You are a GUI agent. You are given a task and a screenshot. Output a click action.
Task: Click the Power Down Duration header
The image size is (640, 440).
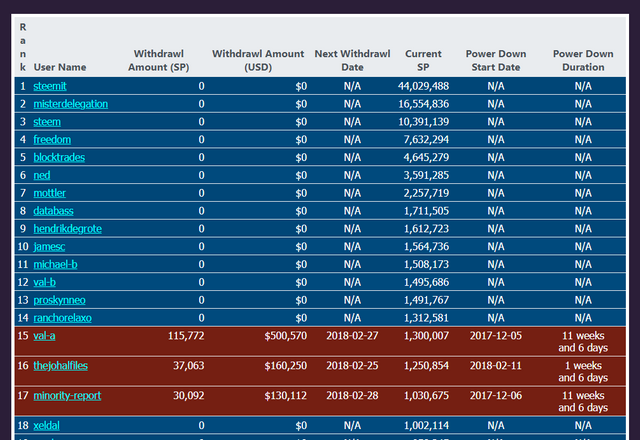(583, 60)
